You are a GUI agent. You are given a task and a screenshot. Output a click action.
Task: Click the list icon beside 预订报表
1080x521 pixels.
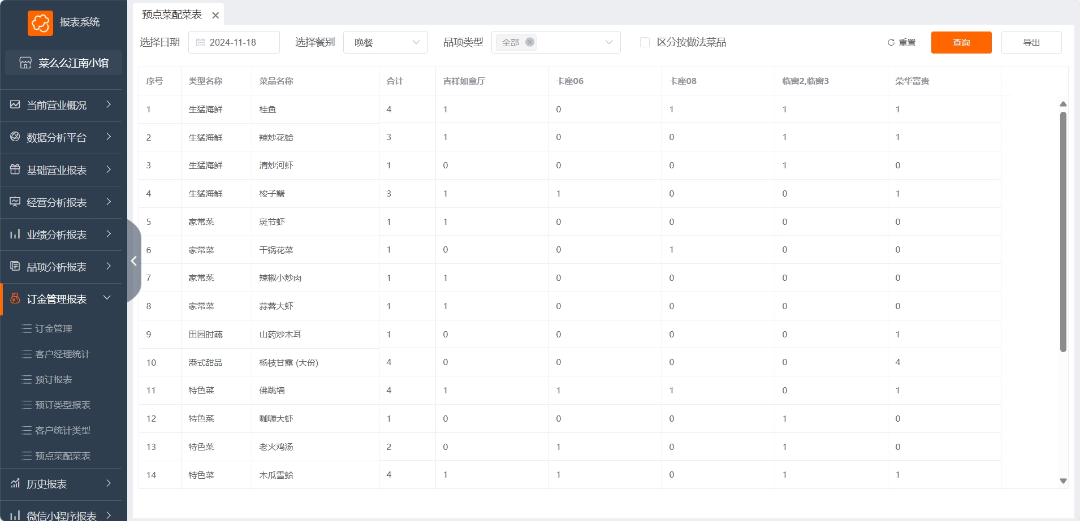(27, 380)
